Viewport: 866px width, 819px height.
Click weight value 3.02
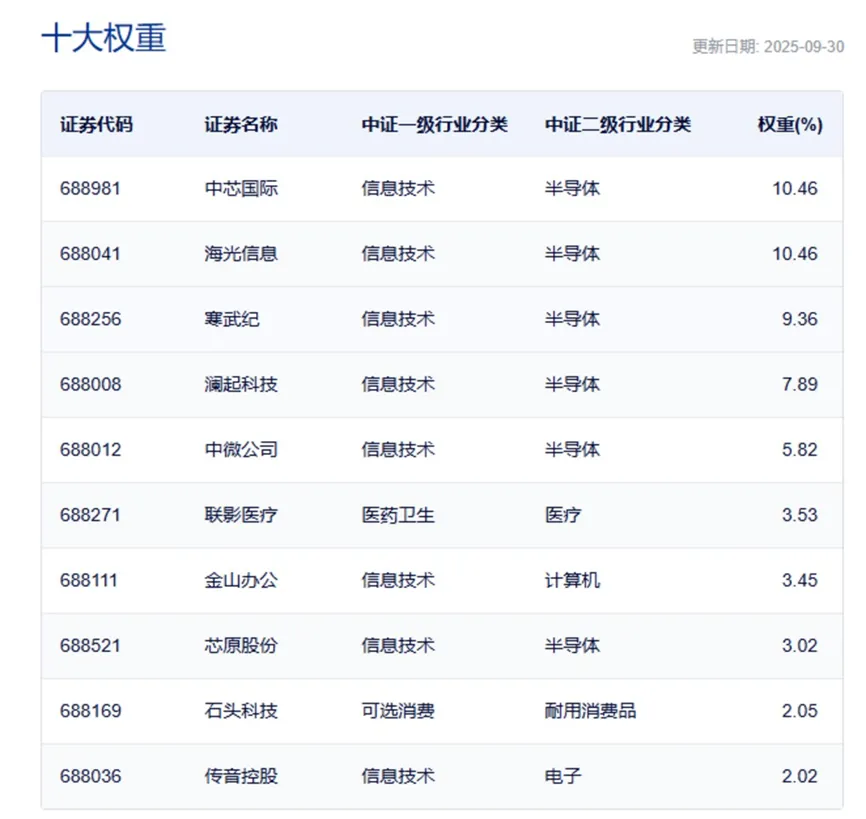tap(800, 645)
